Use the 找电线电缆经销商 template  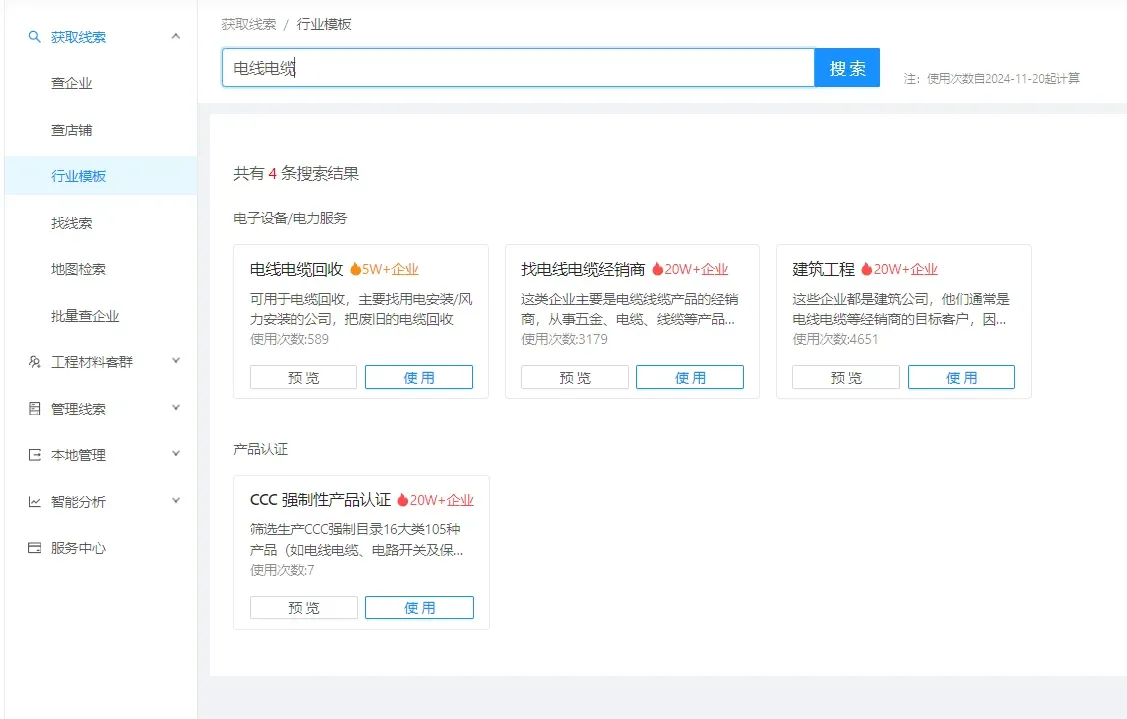(x=690, y=377)
